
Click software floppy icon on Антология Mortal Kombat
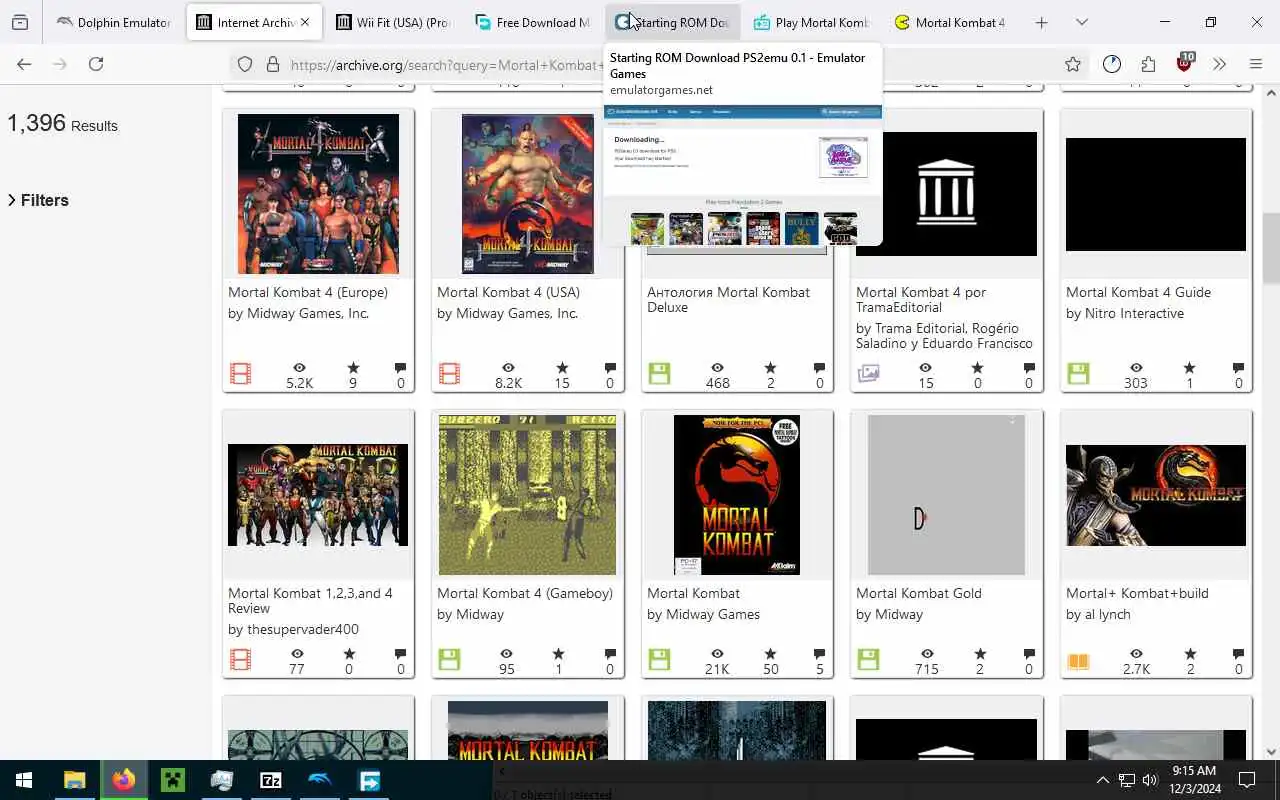pyautogui.click(x=658, y=374)
